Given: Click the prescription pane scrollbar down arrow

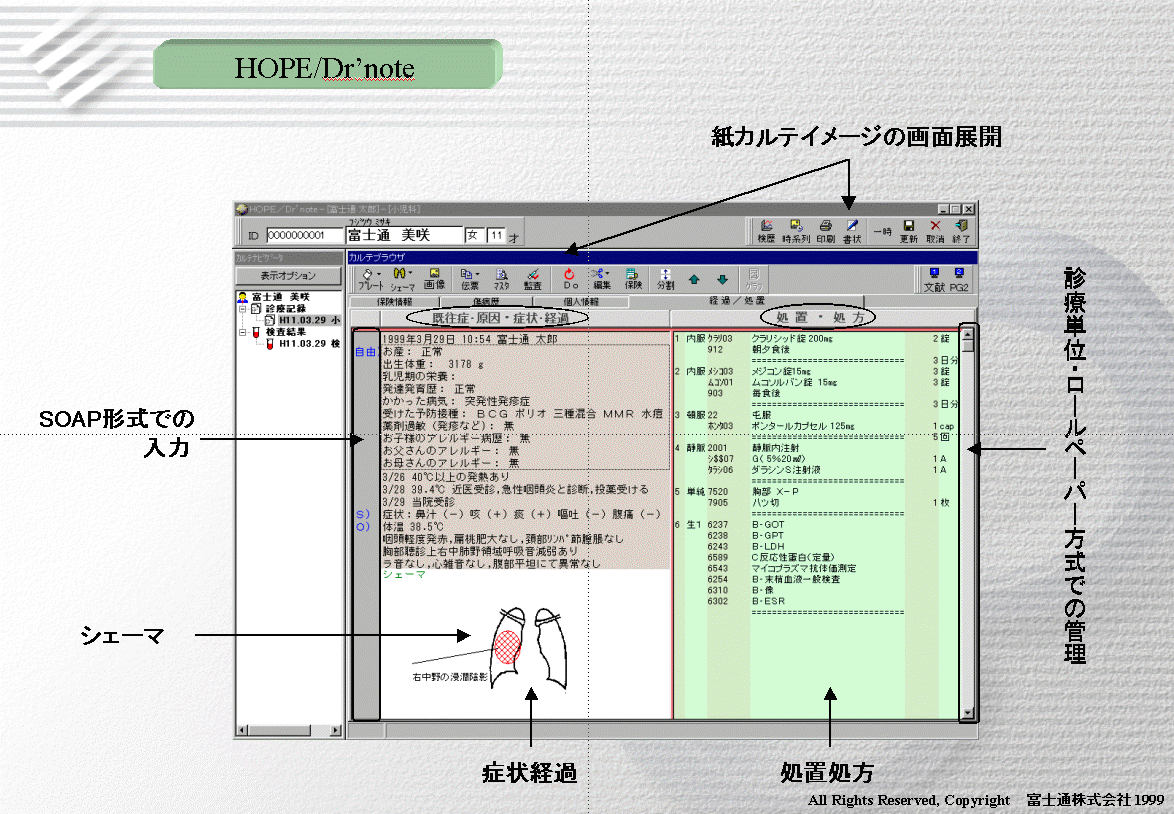Looking at the screenshot, I should click(x=967, y=714).
